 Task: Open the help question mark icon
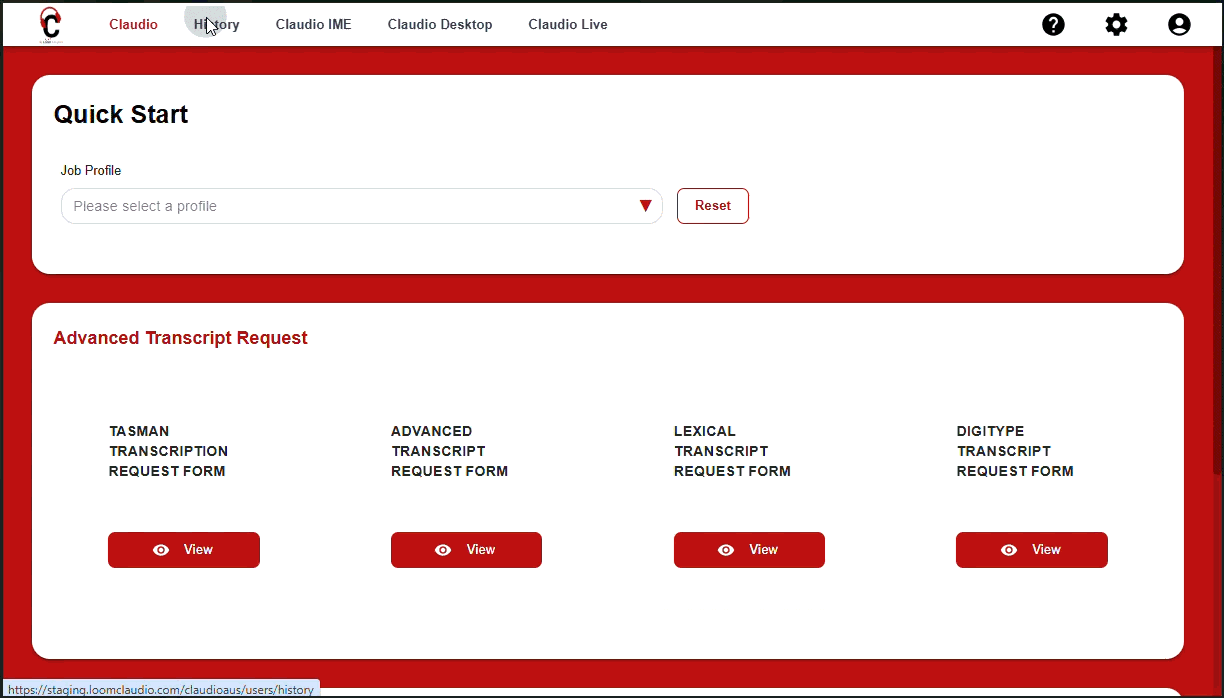tap(1053, 25)
